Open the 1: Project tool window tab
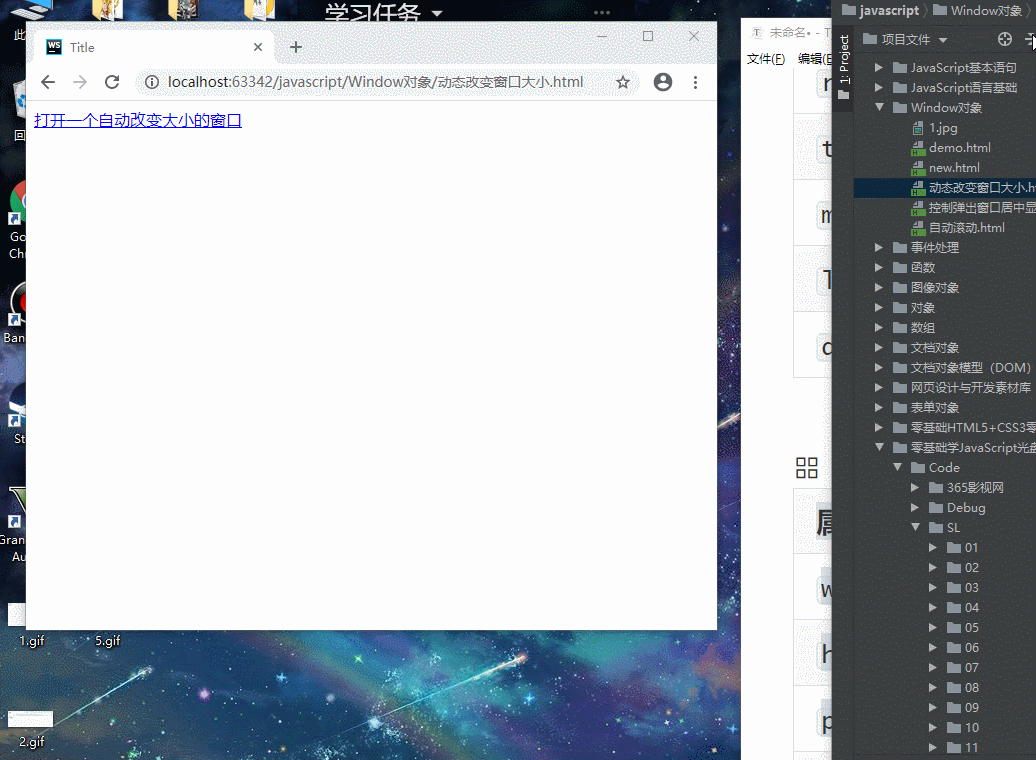The image size is (1036, 760). 844,67
